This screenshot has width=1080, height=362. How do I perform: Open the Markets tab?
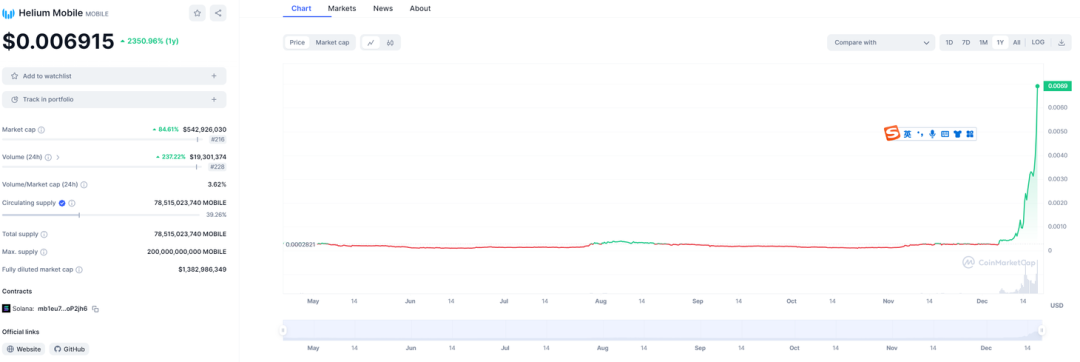click(x=342, y=8)
